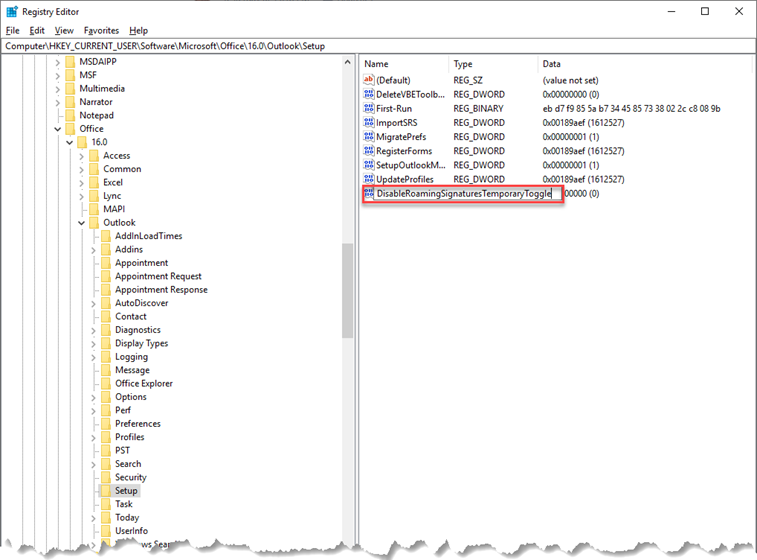Click the UserInfo folder icon
Image resolution: width=757 pixels, height=560 pixels.
click(106, 531)
